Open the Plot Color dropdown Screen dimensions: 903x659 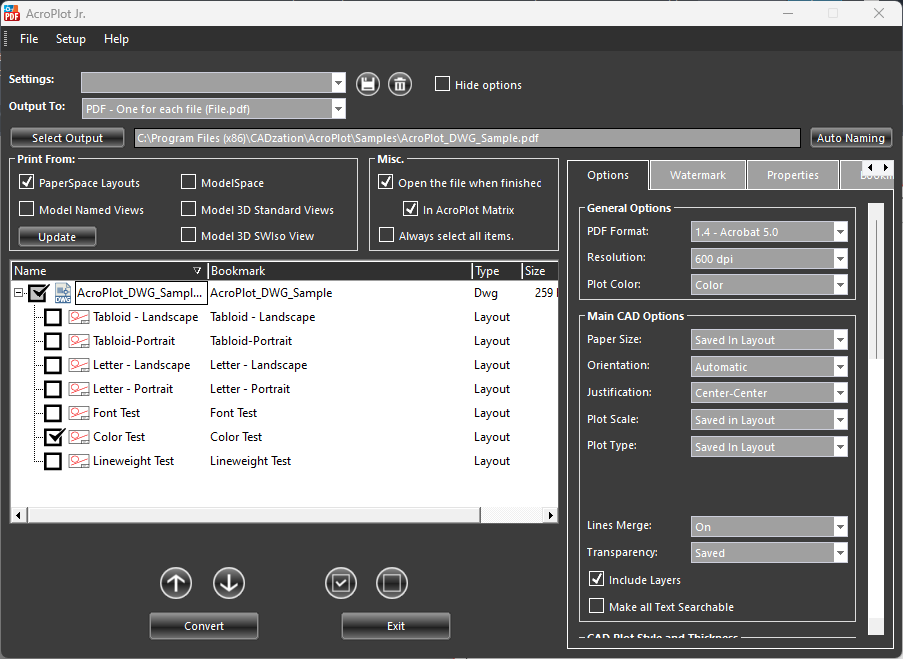point(840,285)
